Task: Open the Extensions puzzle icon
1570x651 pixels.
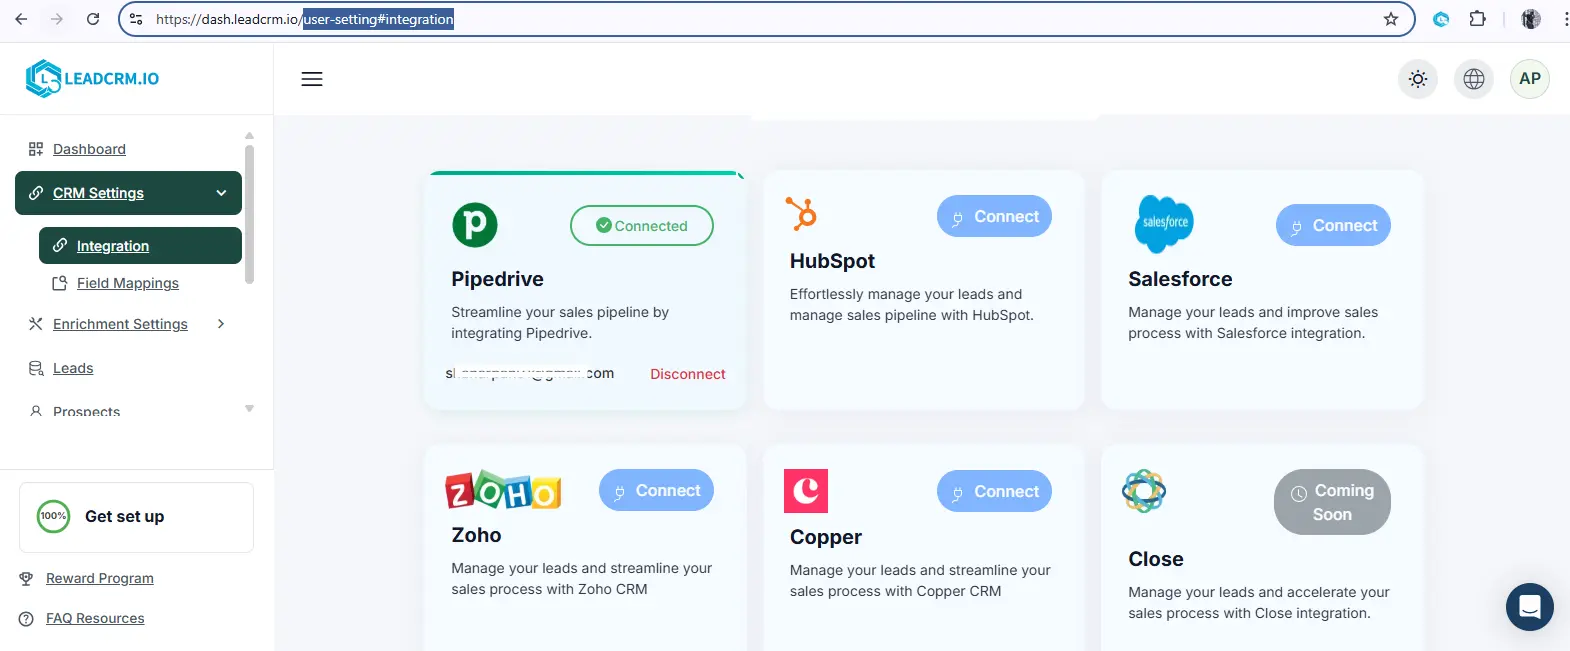Action: point(1477,19)
